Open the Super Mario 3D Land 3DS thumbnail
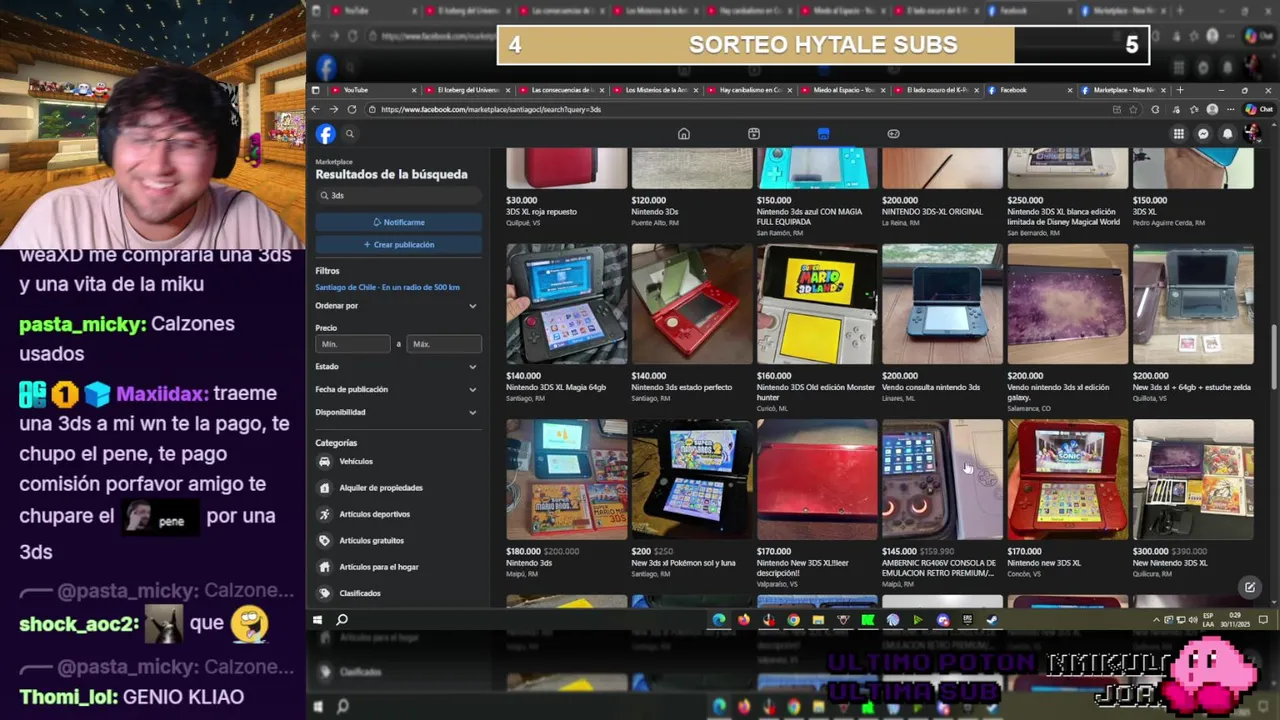This screenshot has width=1280, height=720. coord(817,304)
